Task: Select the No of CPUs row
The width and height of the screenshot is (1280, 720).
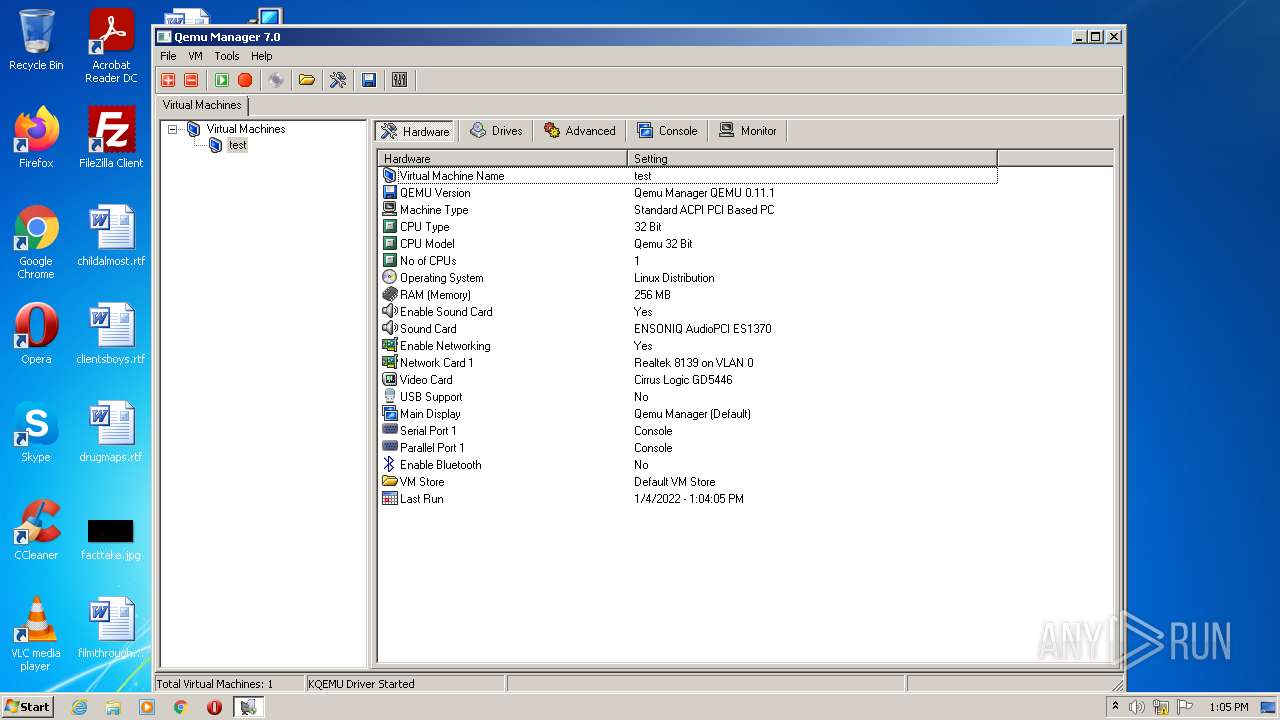Action: [x=688, y=261]
